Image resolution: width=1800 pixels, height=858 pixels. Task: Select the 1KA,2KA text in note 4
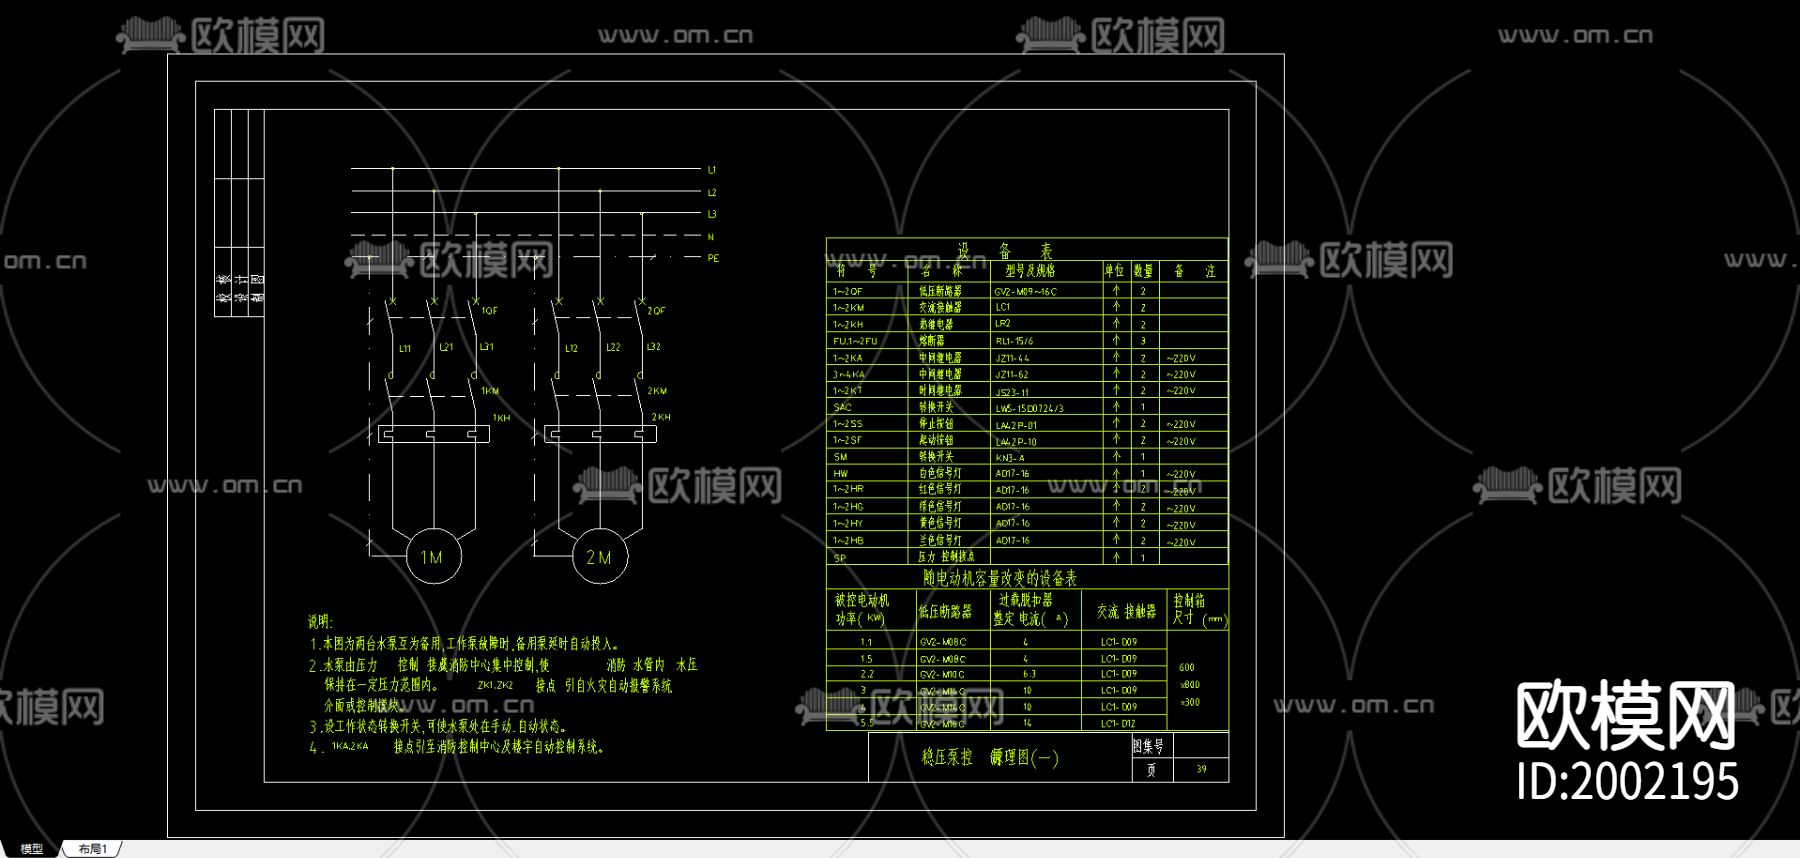350,746
